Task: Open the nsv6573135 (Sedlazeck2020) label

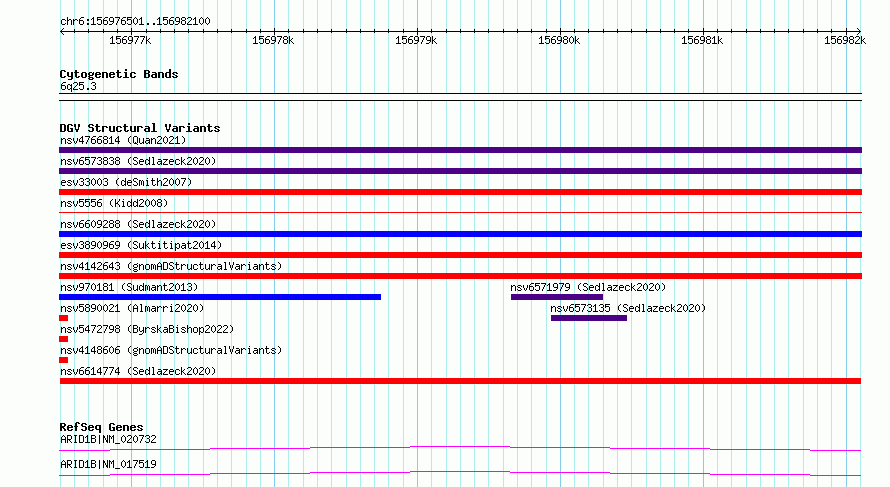Action: 628,308
